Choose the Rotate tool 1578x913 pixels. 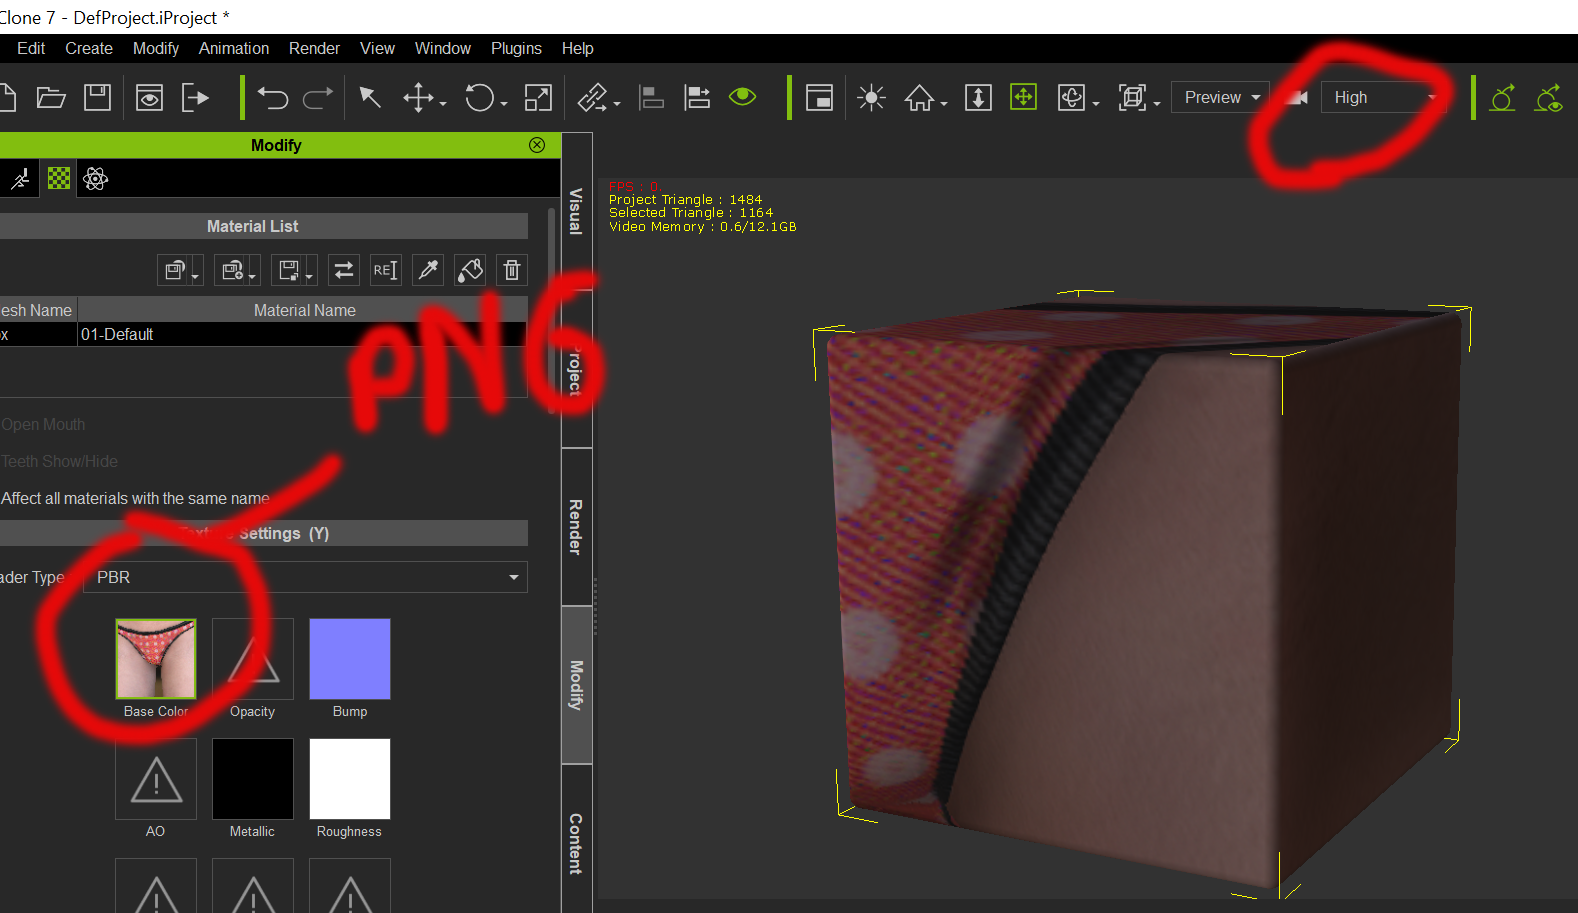(480, 97)
